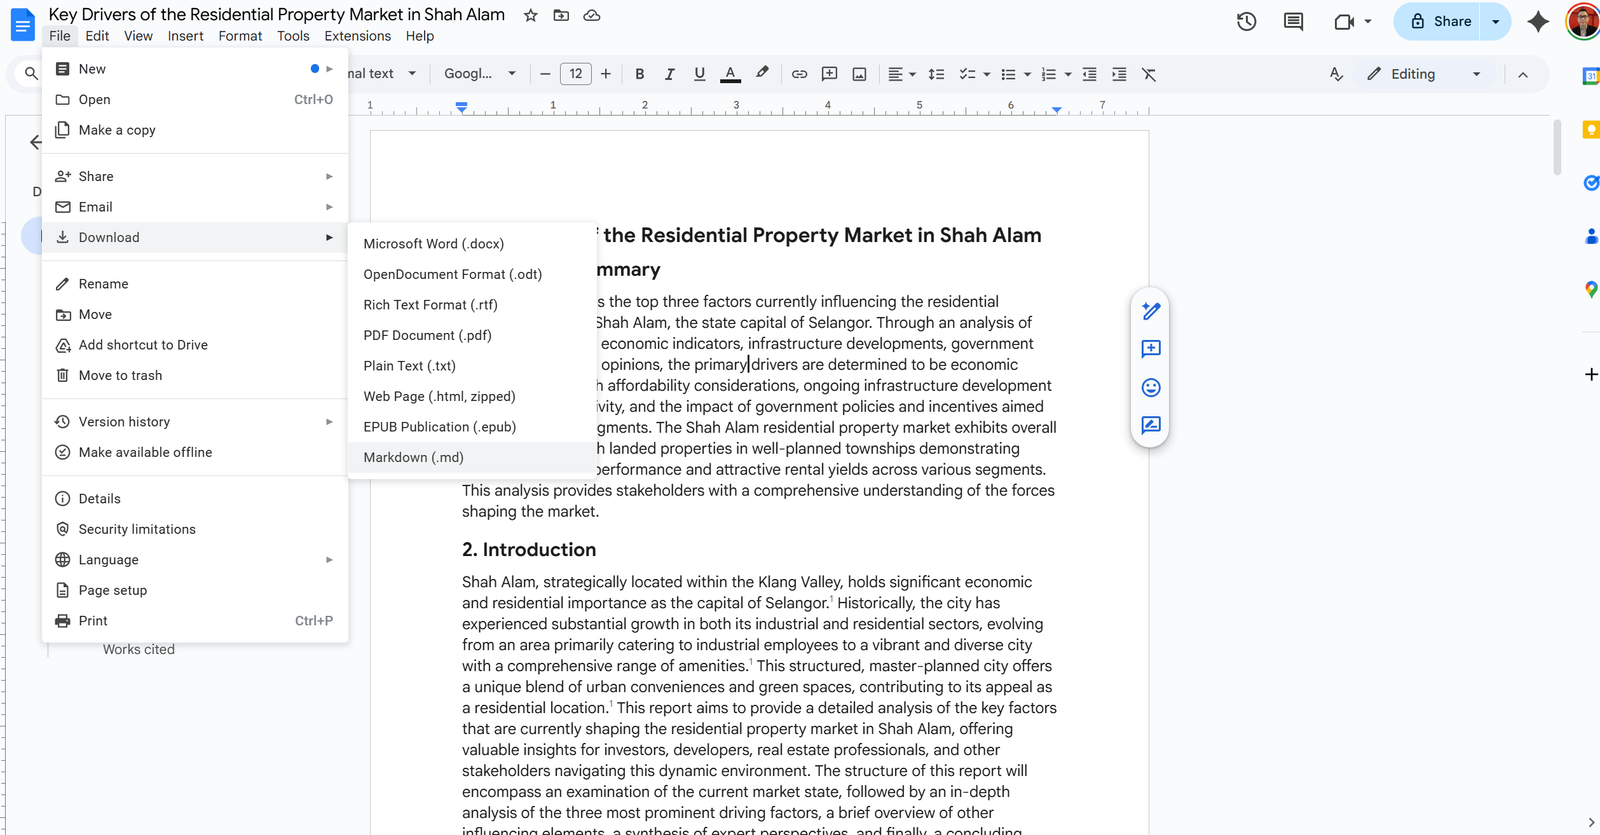The height and width of the screenshot is (835, 1600).
Task: Open the font family dropdown
Action: click(x=480, y=74)
